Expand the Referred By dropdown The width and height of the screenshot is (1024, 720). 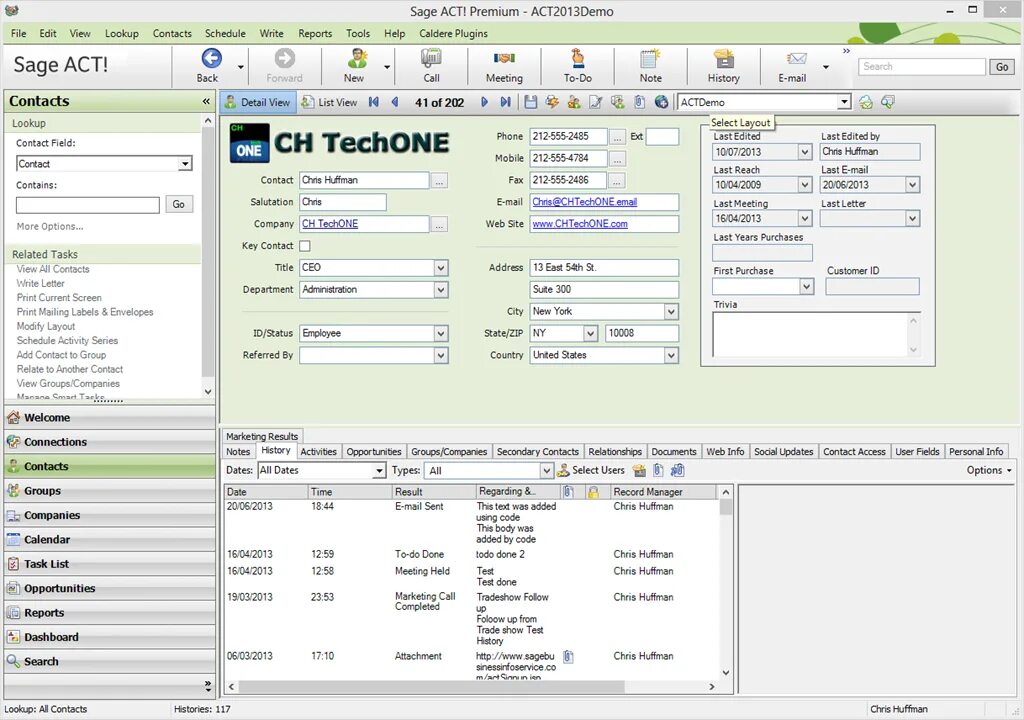441,355
